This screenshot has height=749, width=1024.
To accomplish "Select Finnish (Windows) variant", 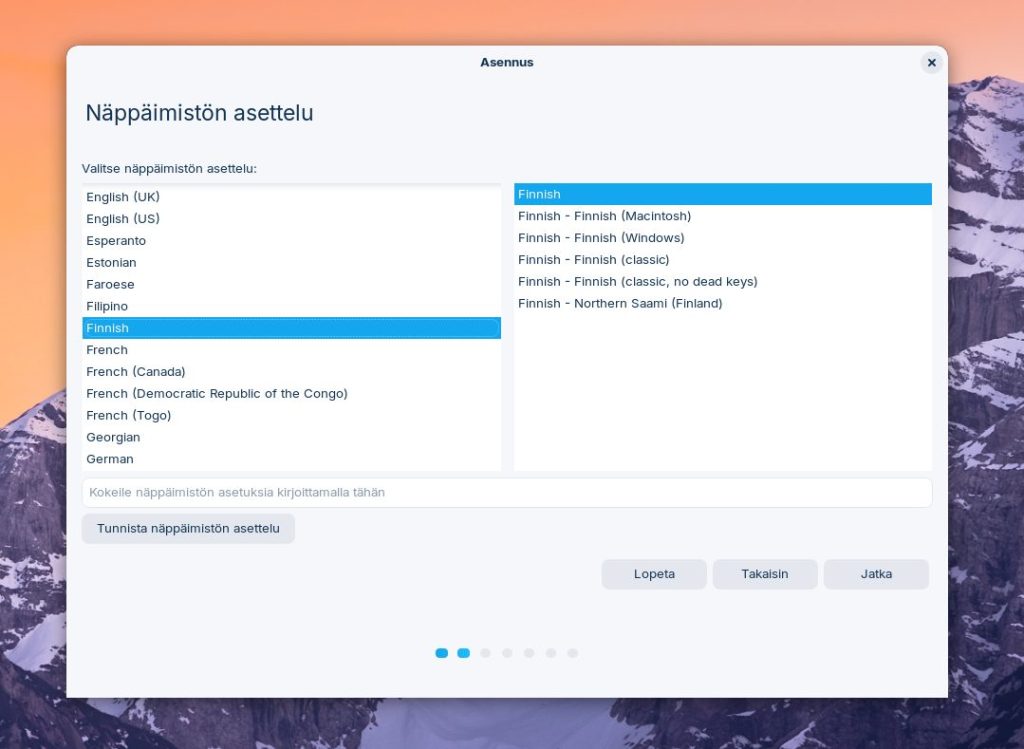I will click(723, 238).
